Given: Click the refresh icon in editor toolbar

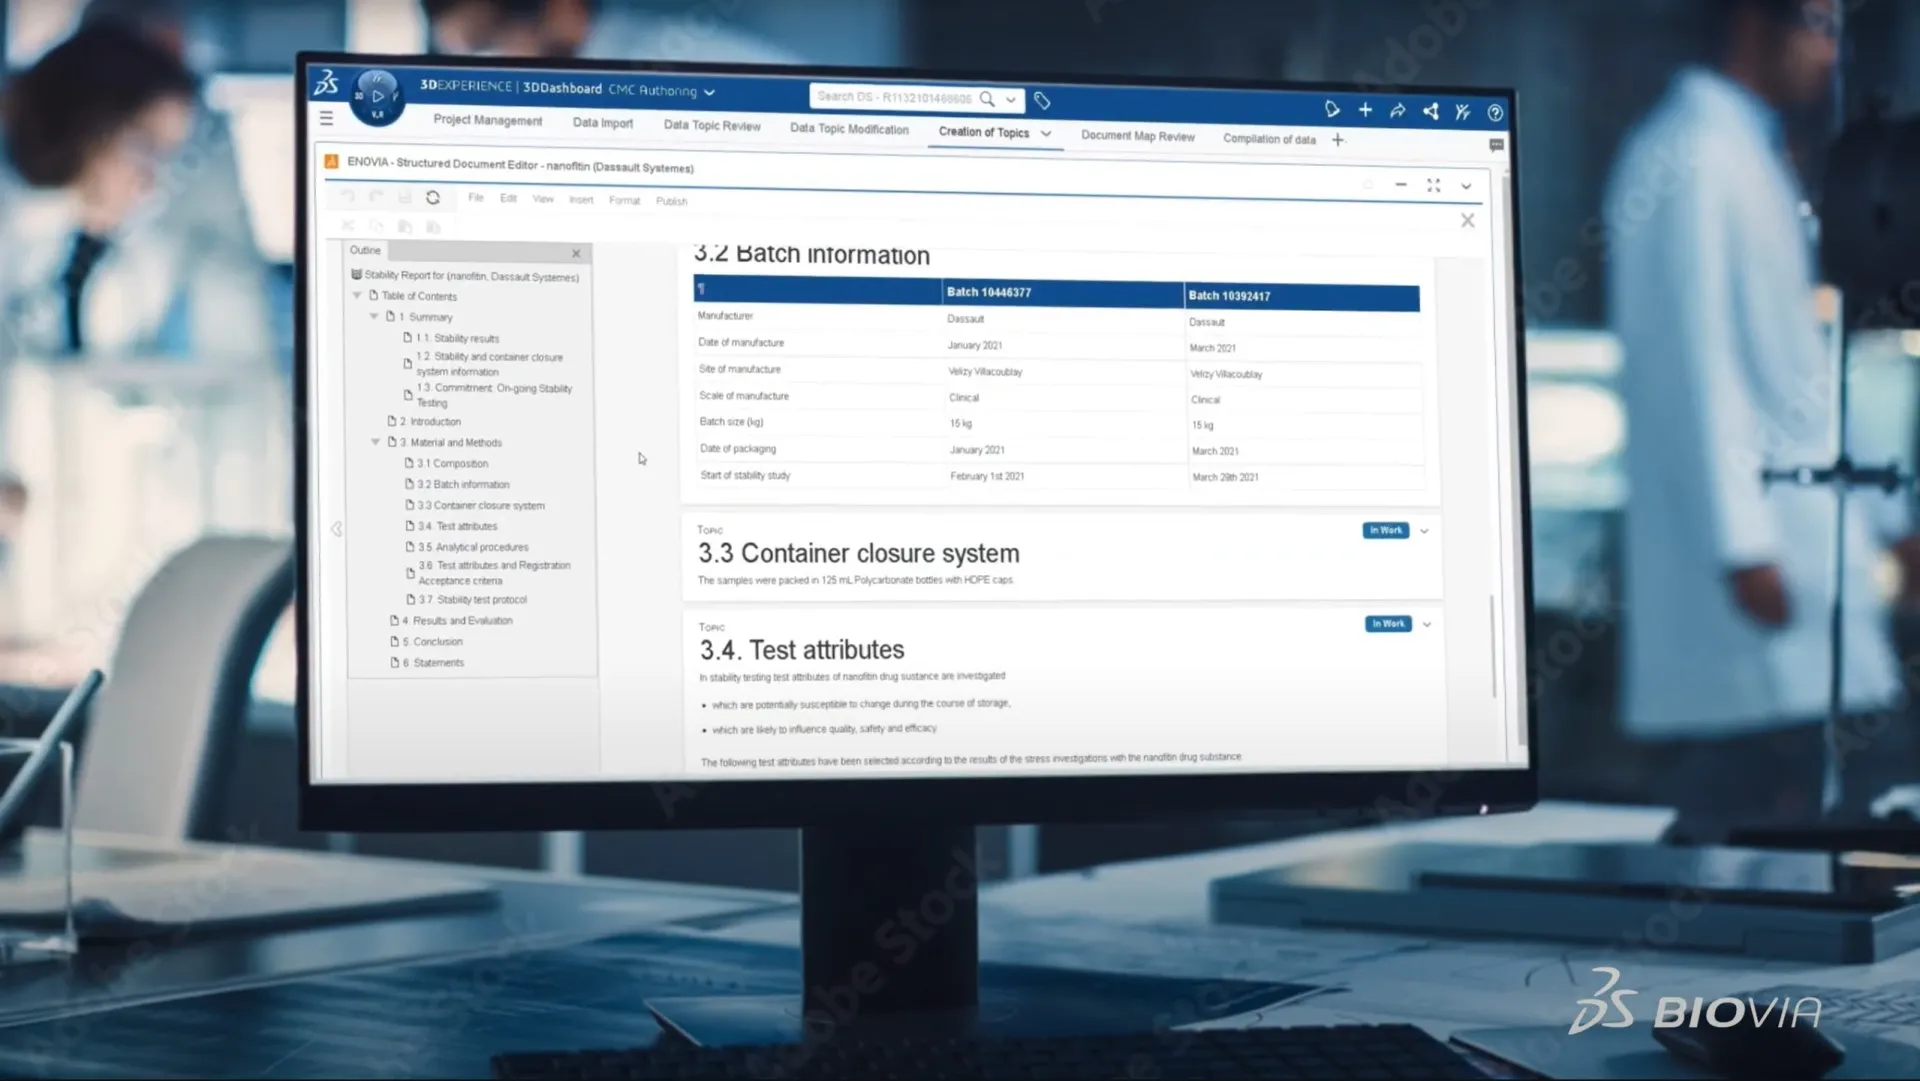Looking at the screenshot, I should pyautogui.click(x=433, y=198).
